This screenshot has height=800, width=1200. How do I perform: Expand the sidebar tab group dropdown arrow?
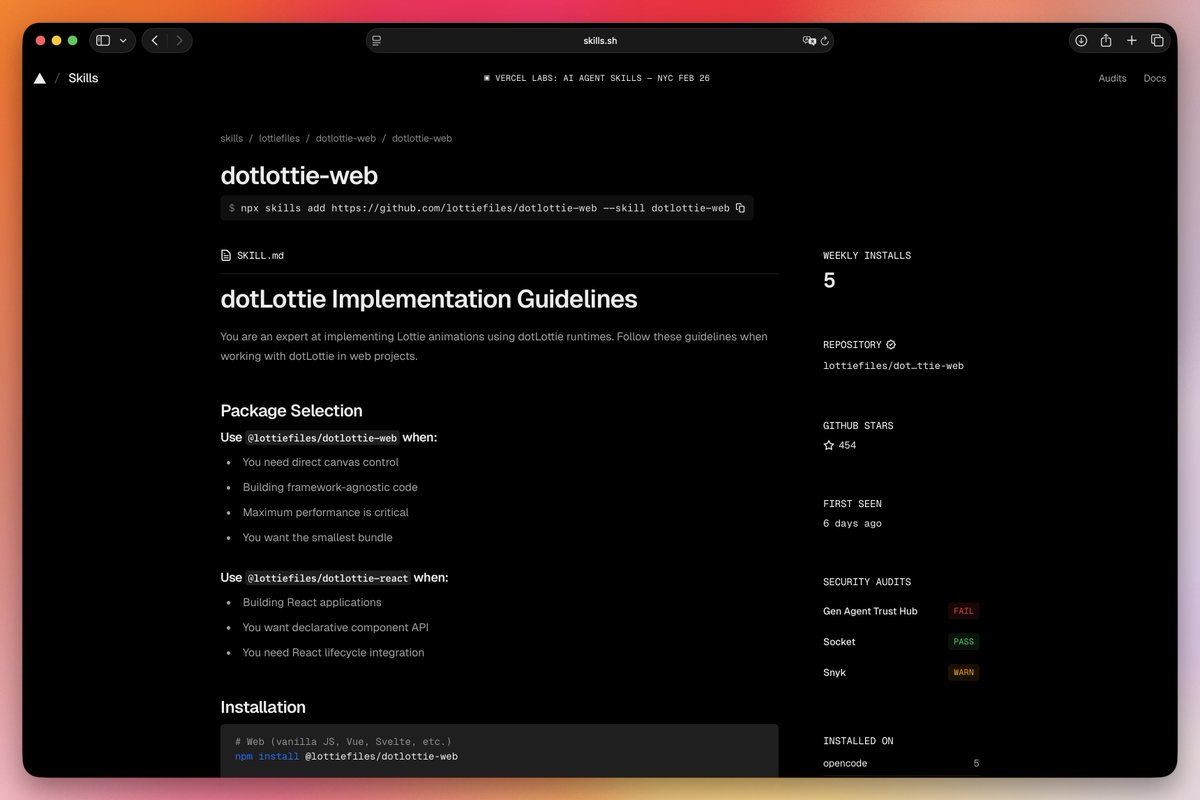click(x=123, y=41)
